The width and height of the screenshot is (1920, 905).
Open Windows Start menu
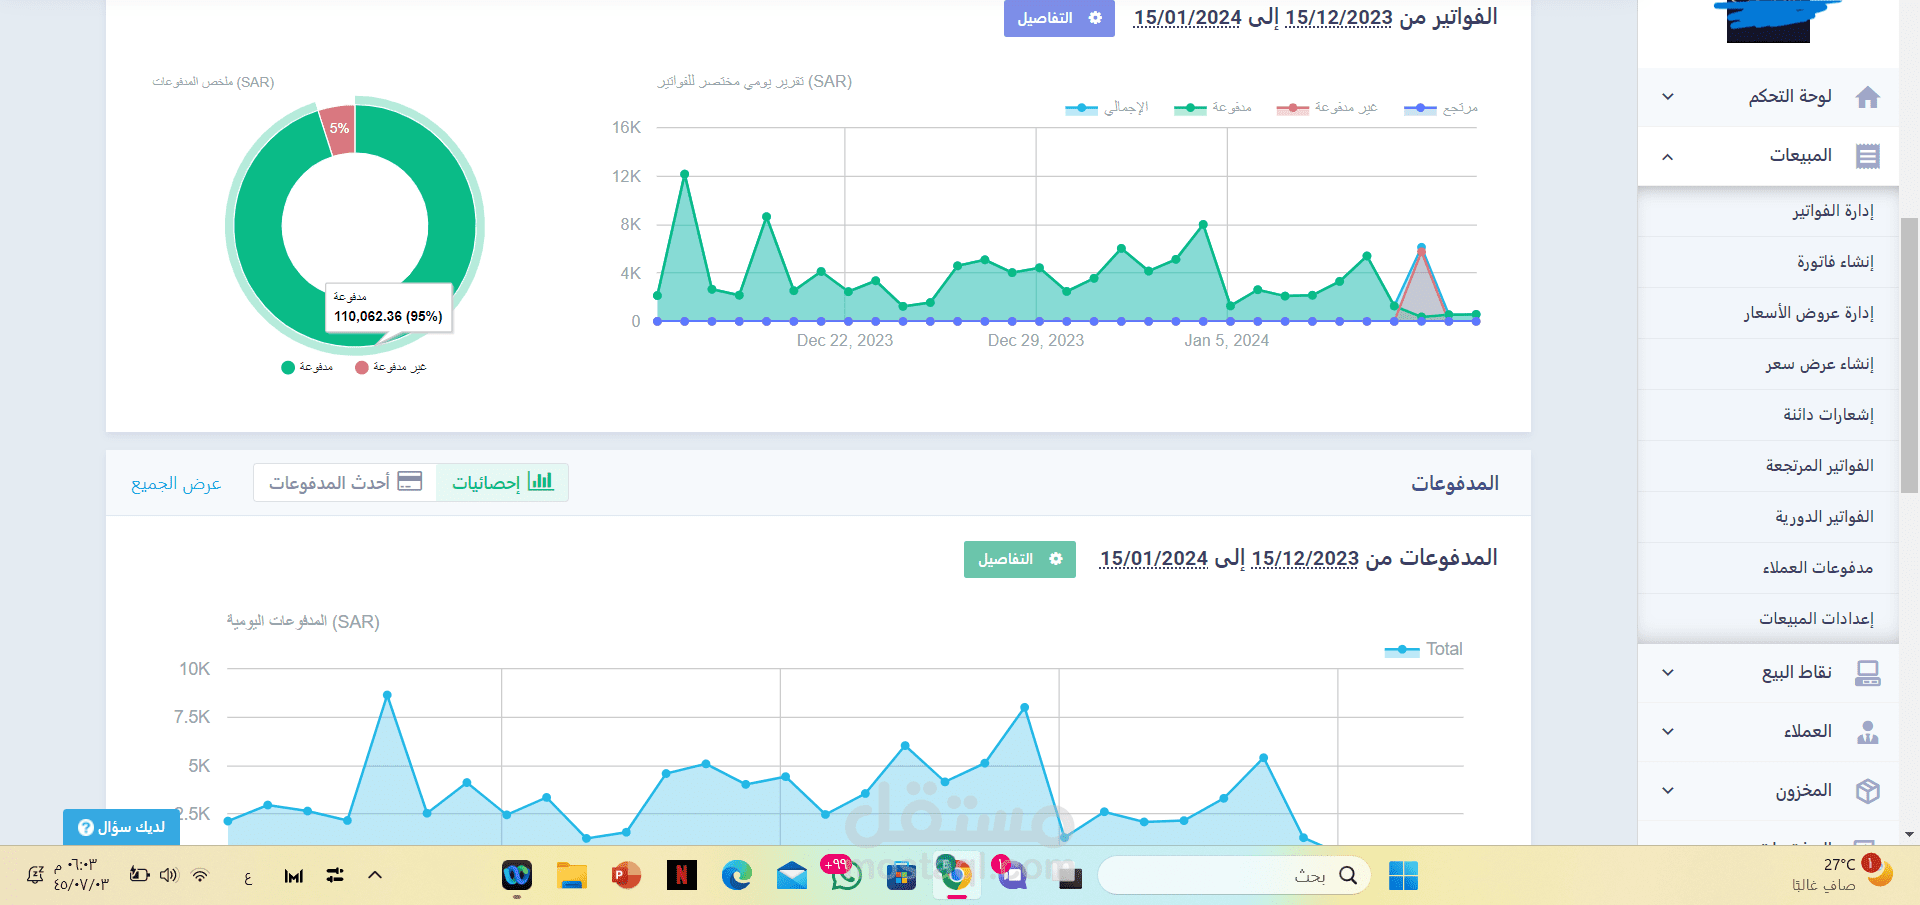1403,876
